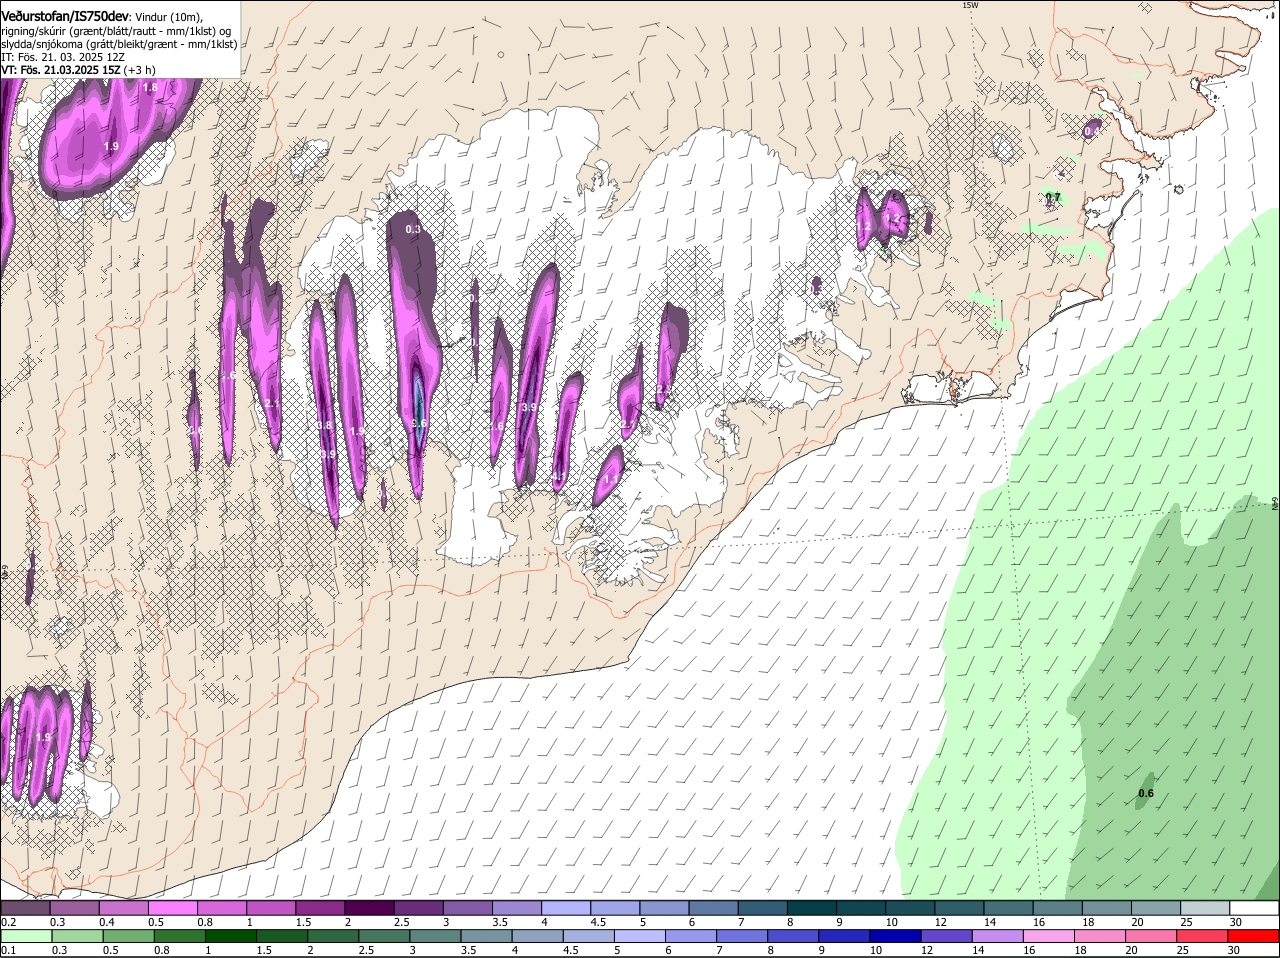This screenshot has height=958, width=1280.
Task: Click the dark purple 2 snow legend swatch
Action: pos(369,908)
